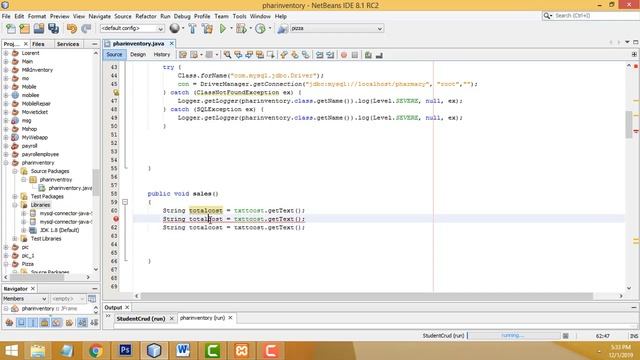Toggle Show Inner Classes filter in Navigator
Image resolution: width=640 pixels, height=360 pixels.
[x=57, y=323]
